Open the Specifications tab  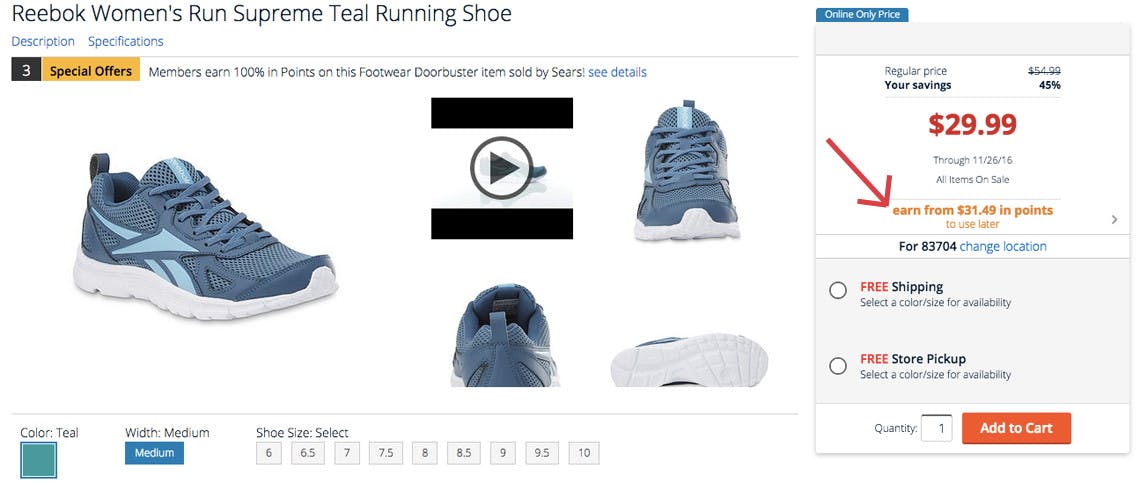(x=126, y=41)
